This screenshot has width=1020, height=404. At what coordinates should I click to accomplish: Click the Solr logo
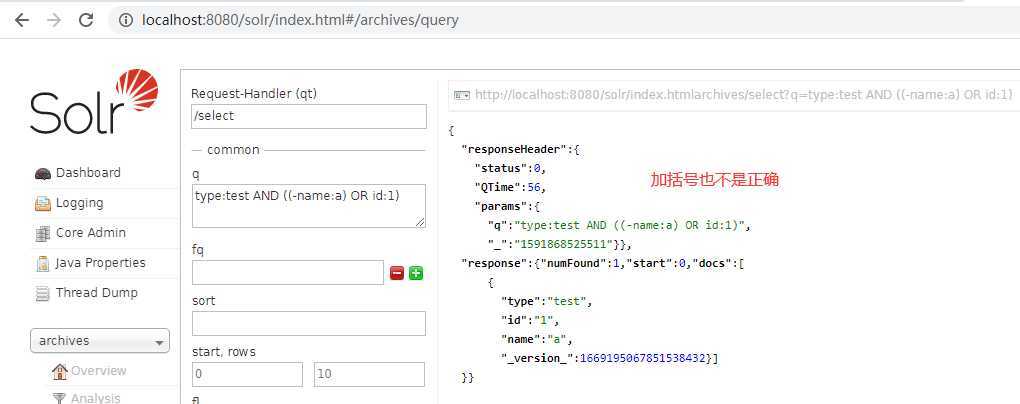(x=94, y=103)
